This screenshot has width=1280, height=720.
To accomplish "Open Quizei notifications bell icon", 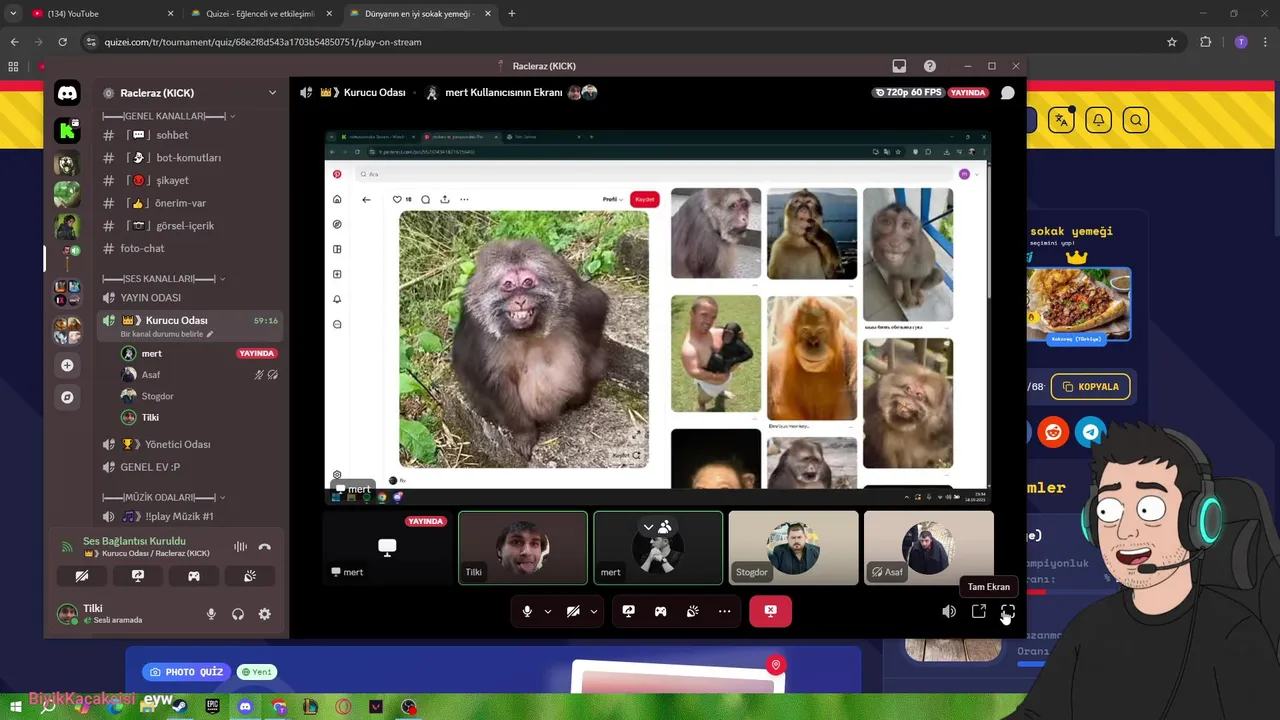I will point(1098,120).
